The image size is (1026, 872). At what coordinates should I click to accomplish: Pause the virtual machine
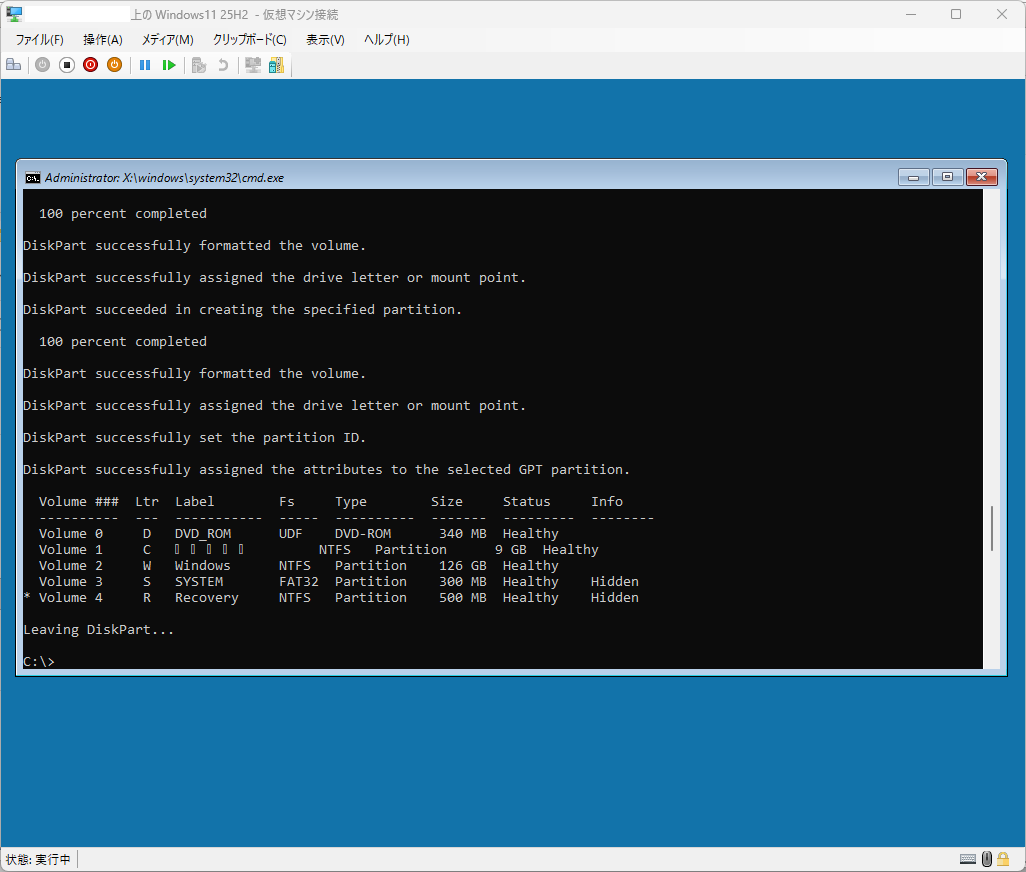coord(145,65)
